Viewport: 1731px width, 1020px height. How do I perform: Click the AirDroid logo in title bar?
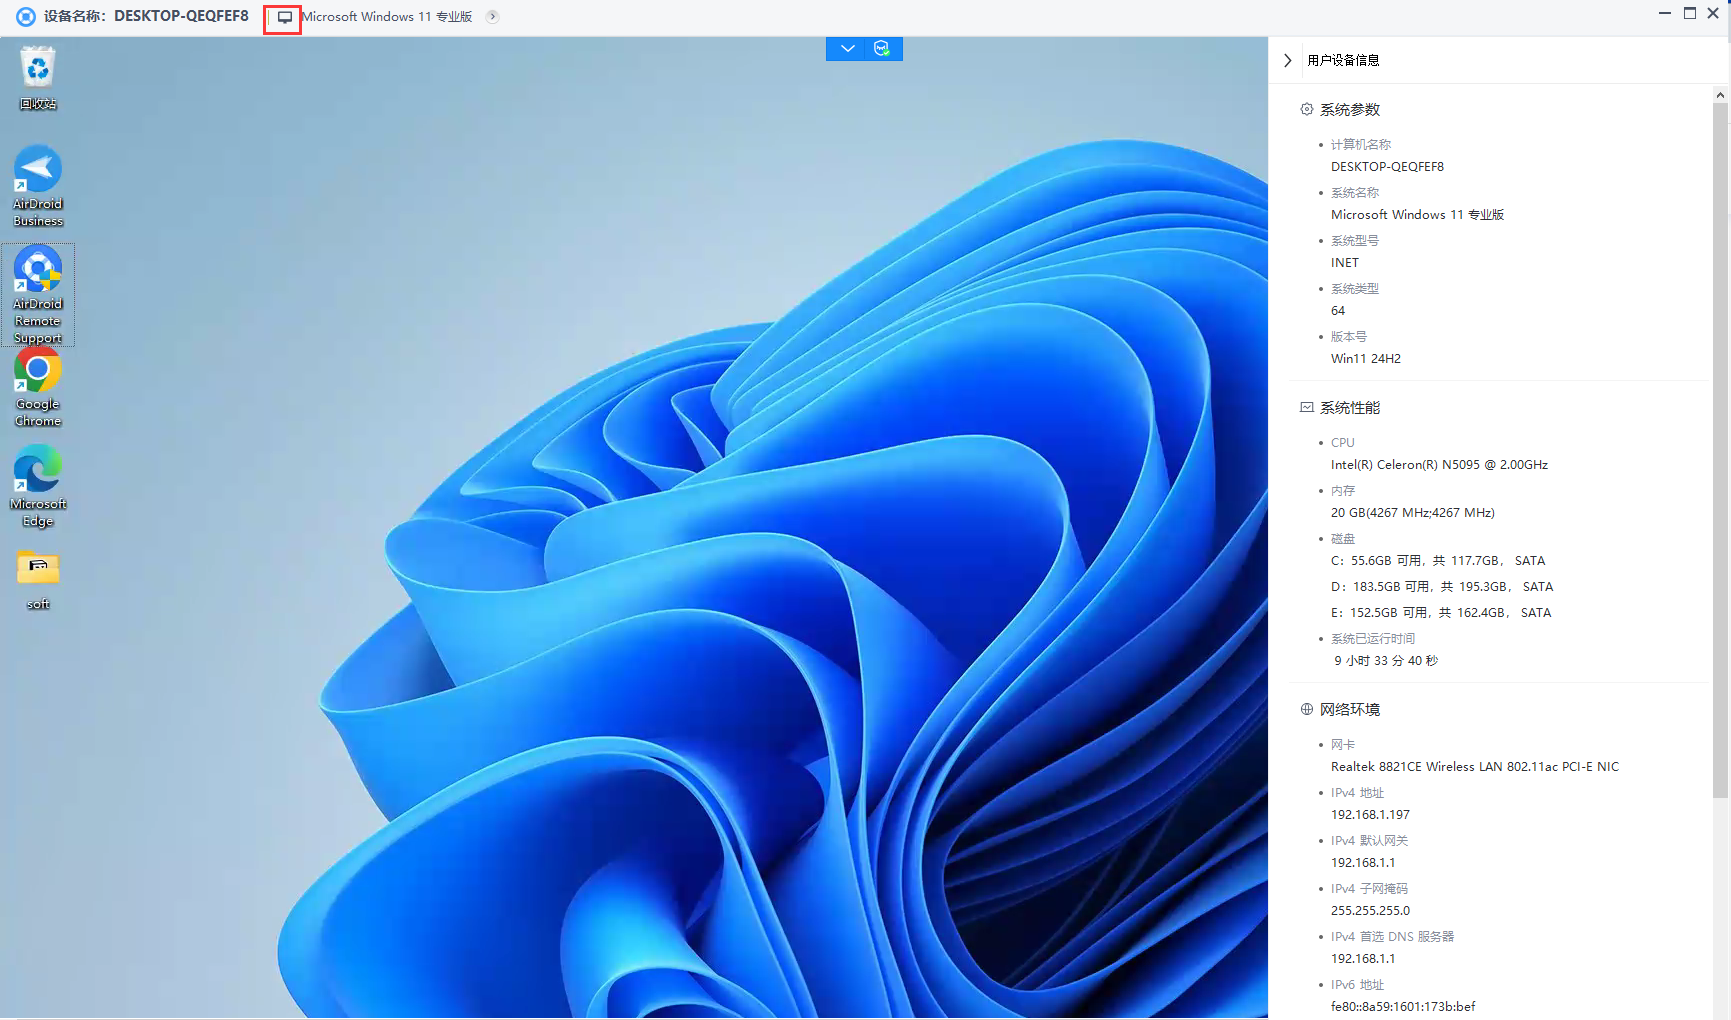[x=25, y=17]
